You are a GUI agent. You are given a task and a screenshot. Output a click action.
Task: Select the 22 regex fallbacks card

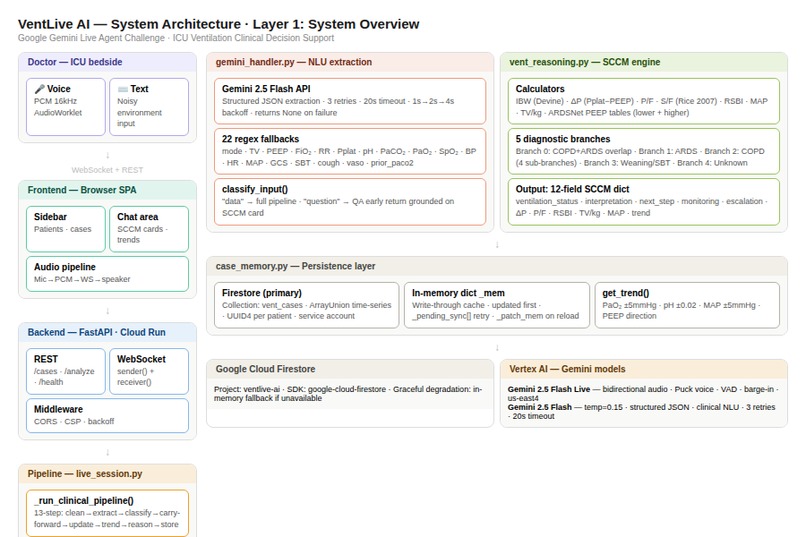point(350,151)
